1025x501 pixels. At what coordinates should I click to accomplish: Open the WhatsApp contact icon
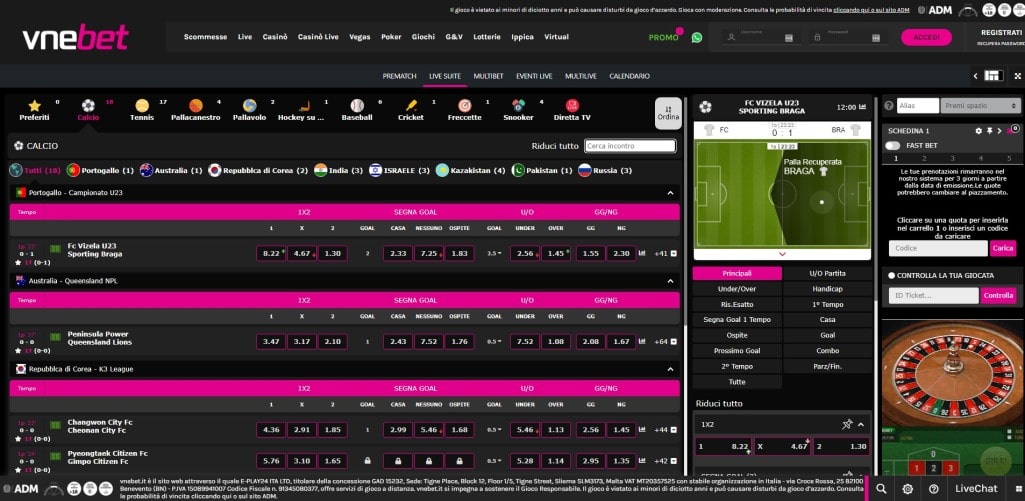(x=697, y=37)
